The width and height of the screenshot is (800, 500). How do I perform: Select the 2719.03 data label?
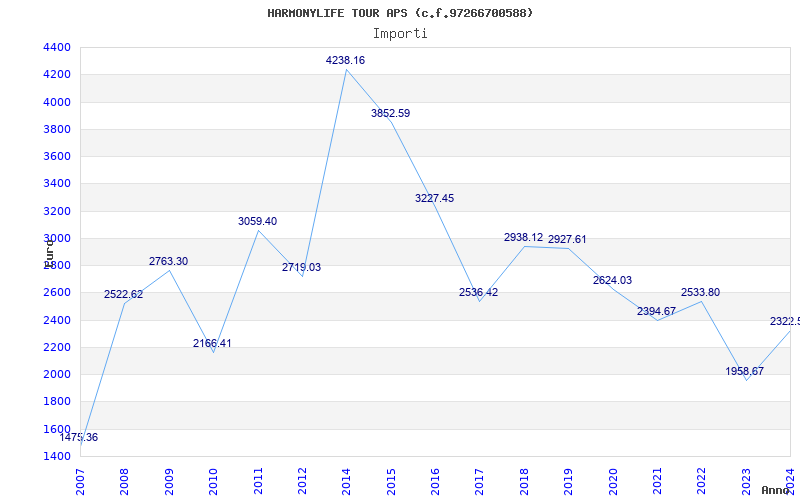pos(302,267)
